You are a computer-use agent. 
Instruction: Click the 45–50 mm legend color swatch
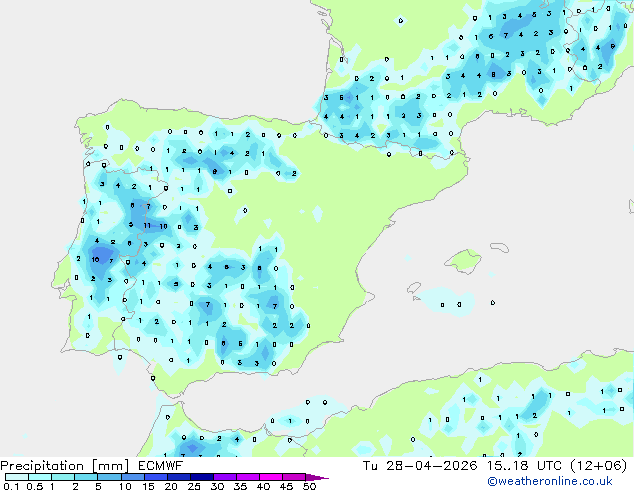[x=294, y=477]
